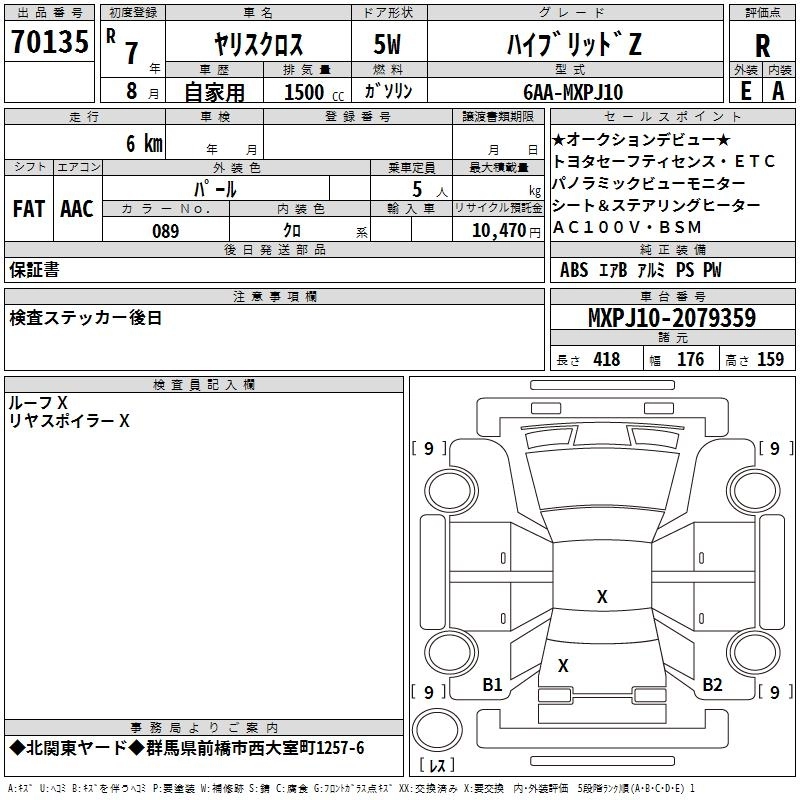Click shift type FAT
Viewport: 800px width, 800px height.
click(x=29, y=209)
